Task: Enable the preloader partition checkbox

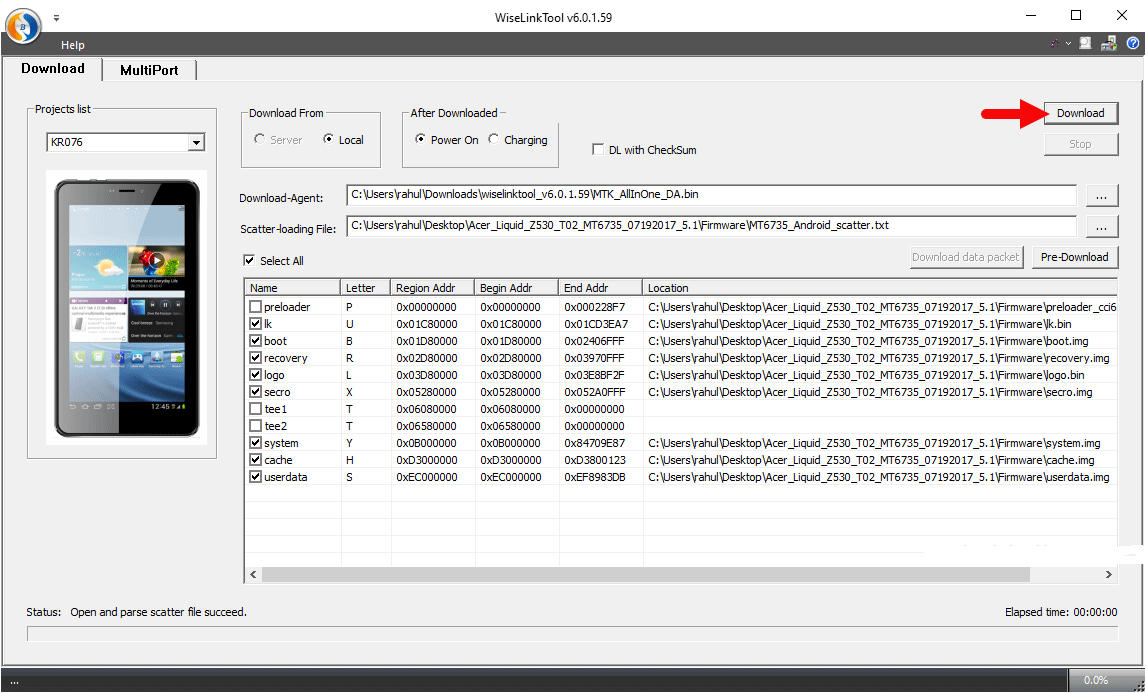Action: [x=256, y=307]
